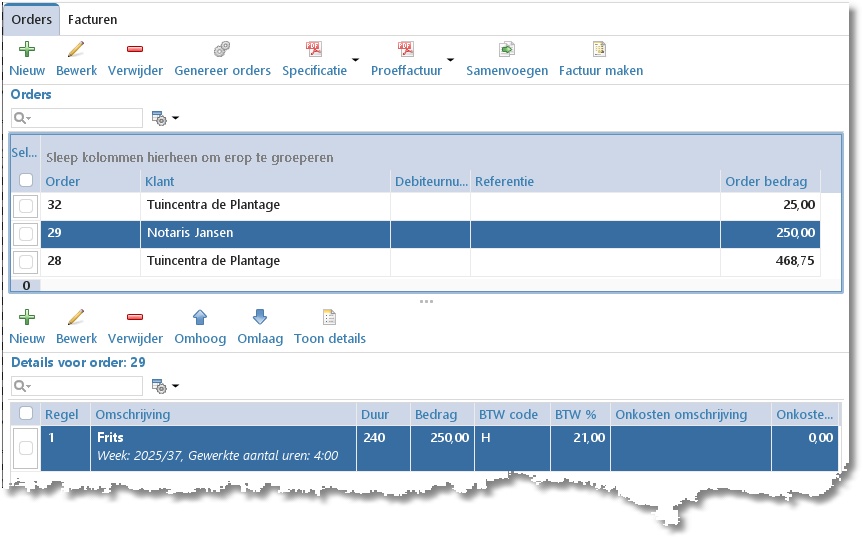
Task: Tick the checkbox for order 28
Action: pos(26,262)
